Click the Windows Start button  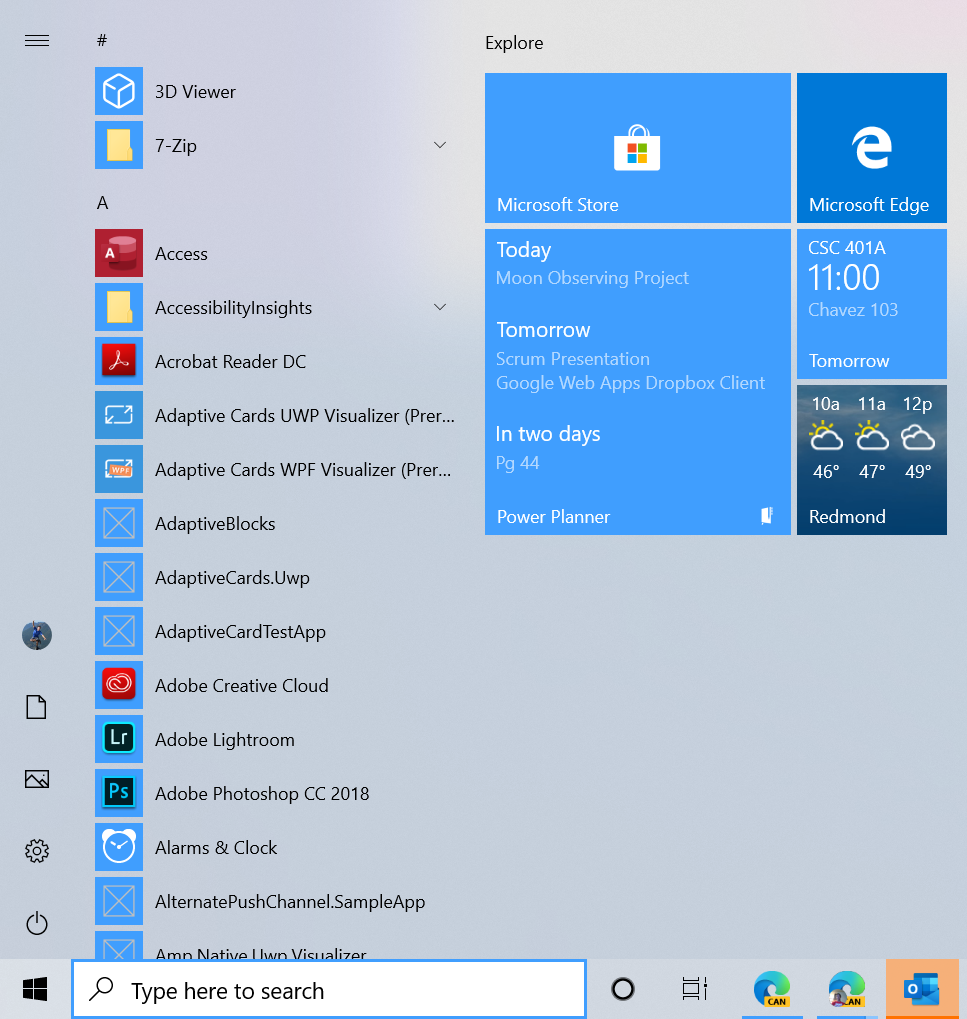35,989
